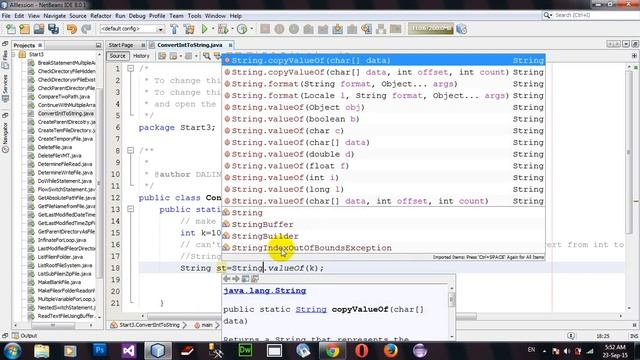Click Start3.ConvertIntToString breadcrumb
The height and width of the screenshot is (360, 640).
(149, 325)
